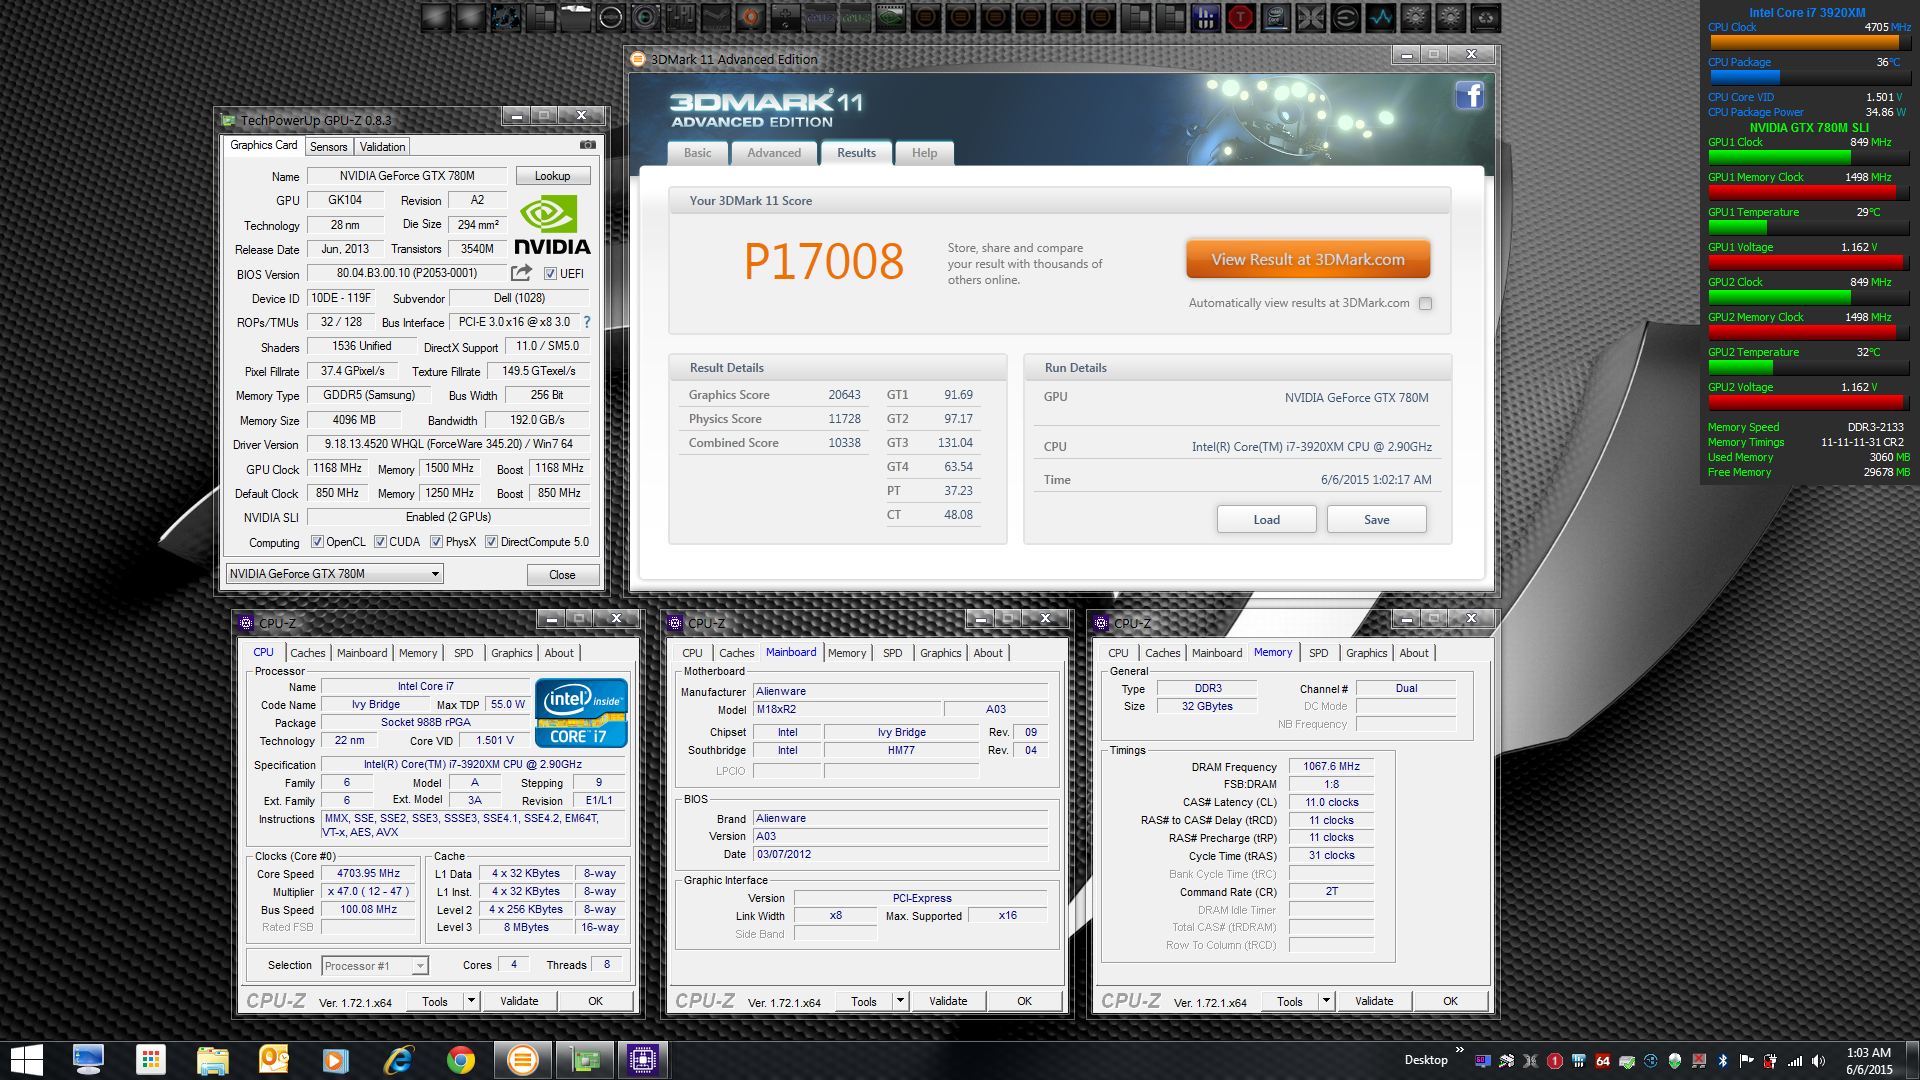1920x1080 pixels.
Task: Open Caches tab in CPU-Z CPU window
Action: pos(308,653)
